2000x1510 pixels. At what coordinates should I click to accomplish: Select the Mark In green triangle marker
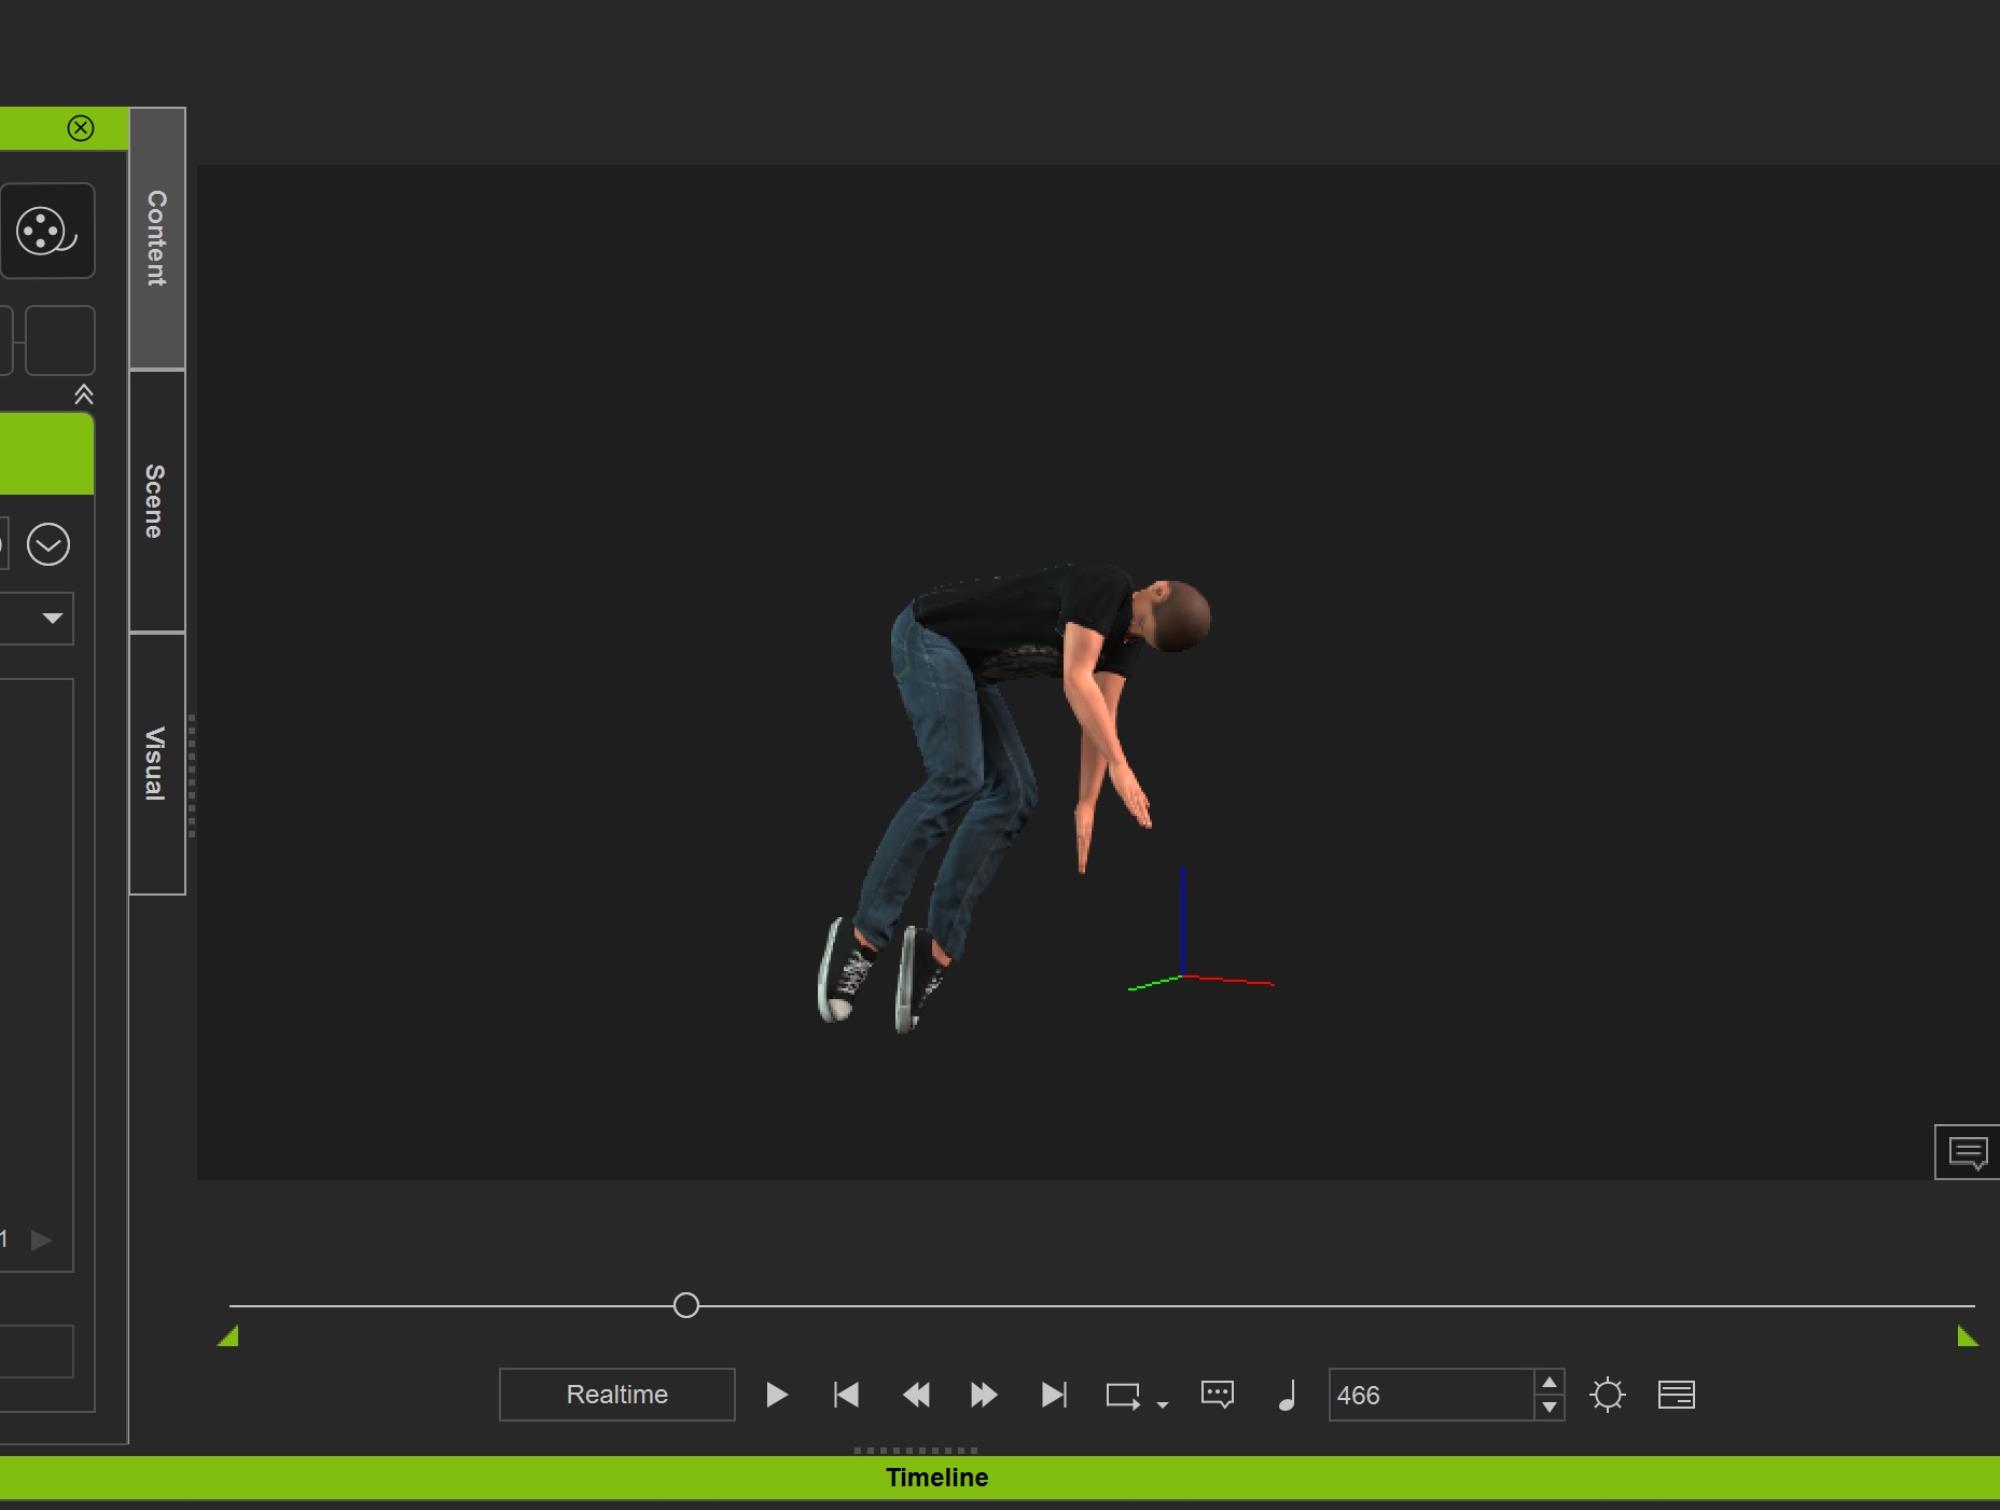(x=228, y=1336)
